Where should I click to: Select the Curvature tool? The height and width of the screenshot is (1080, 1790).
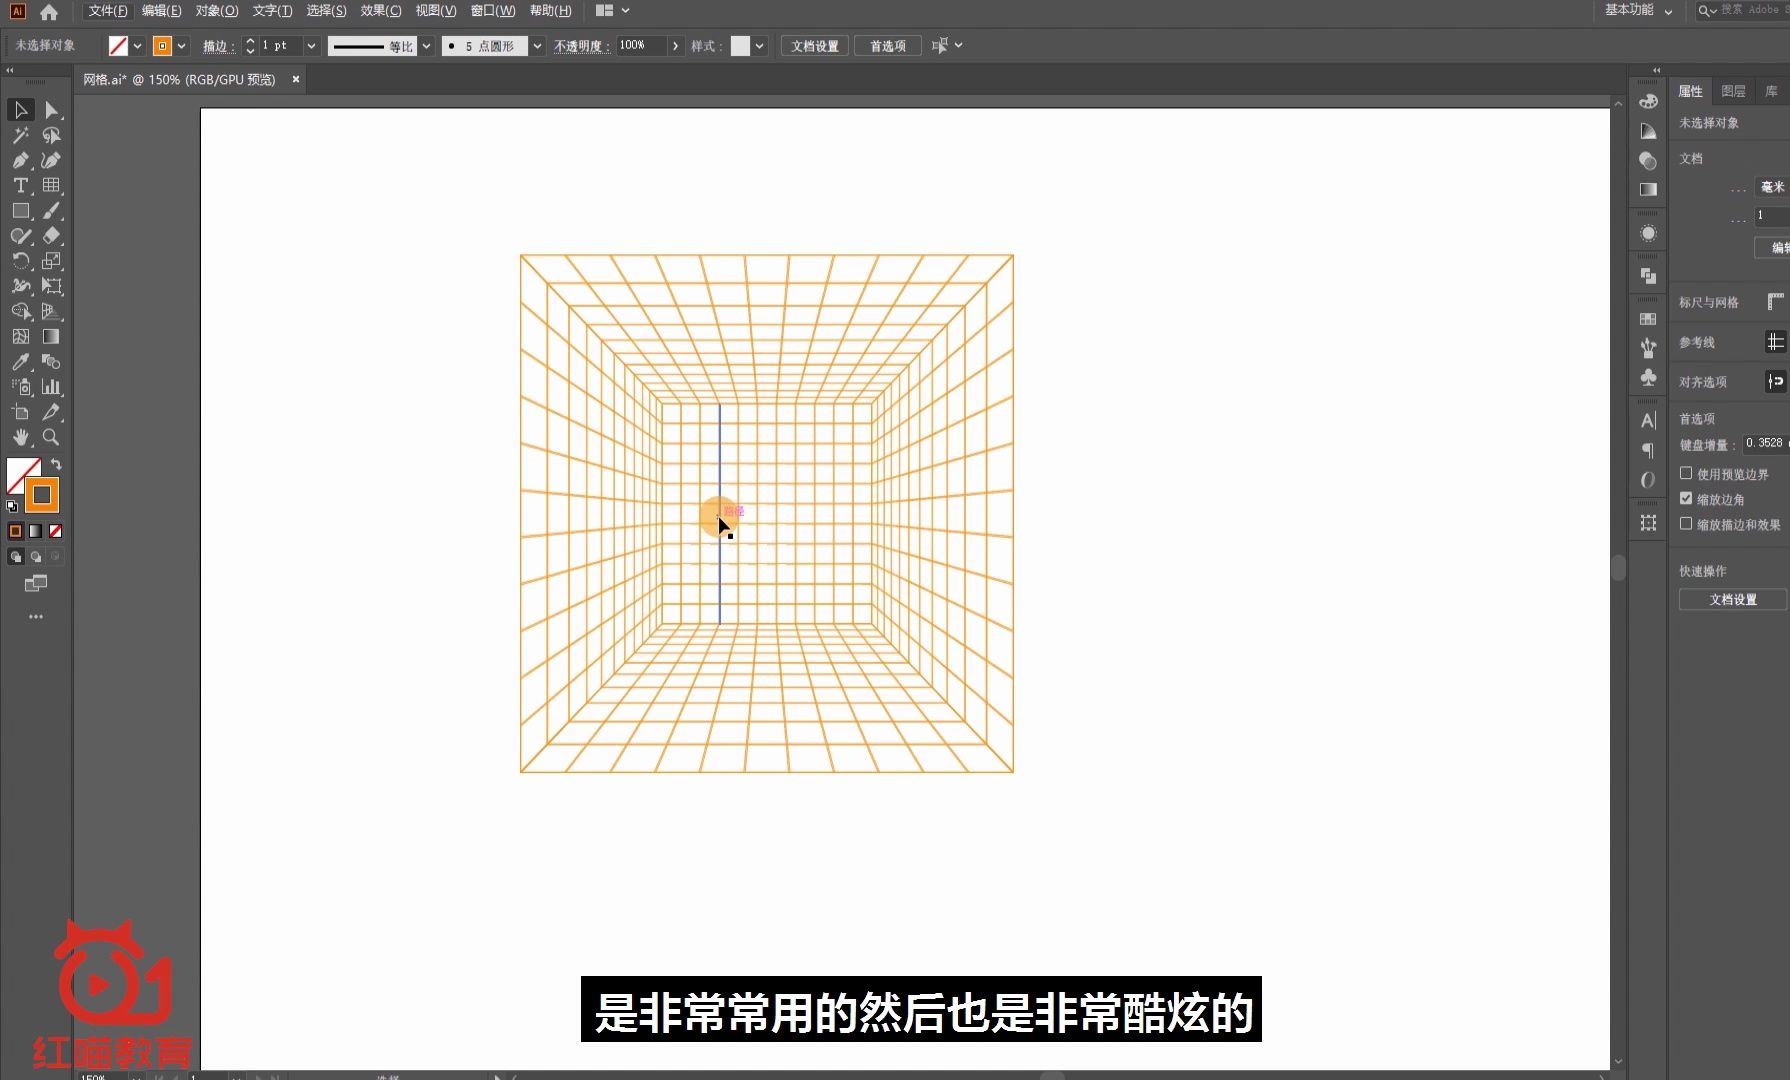click(x=51, y=160)
